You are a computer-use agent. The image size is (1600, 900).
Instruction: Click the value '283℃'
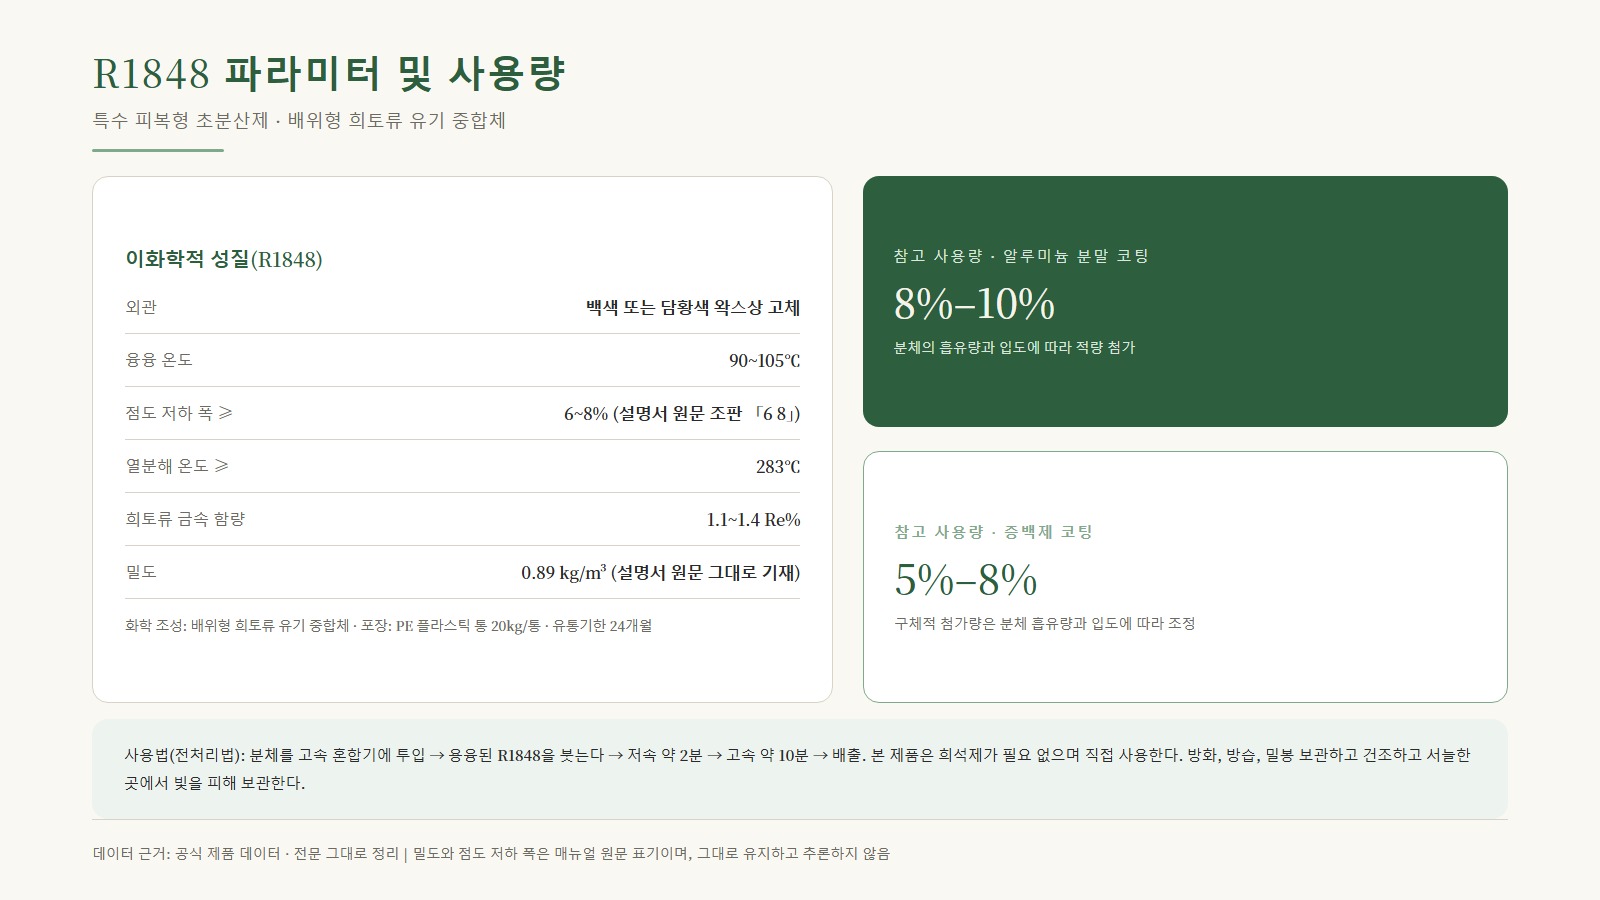click(778, 467)
